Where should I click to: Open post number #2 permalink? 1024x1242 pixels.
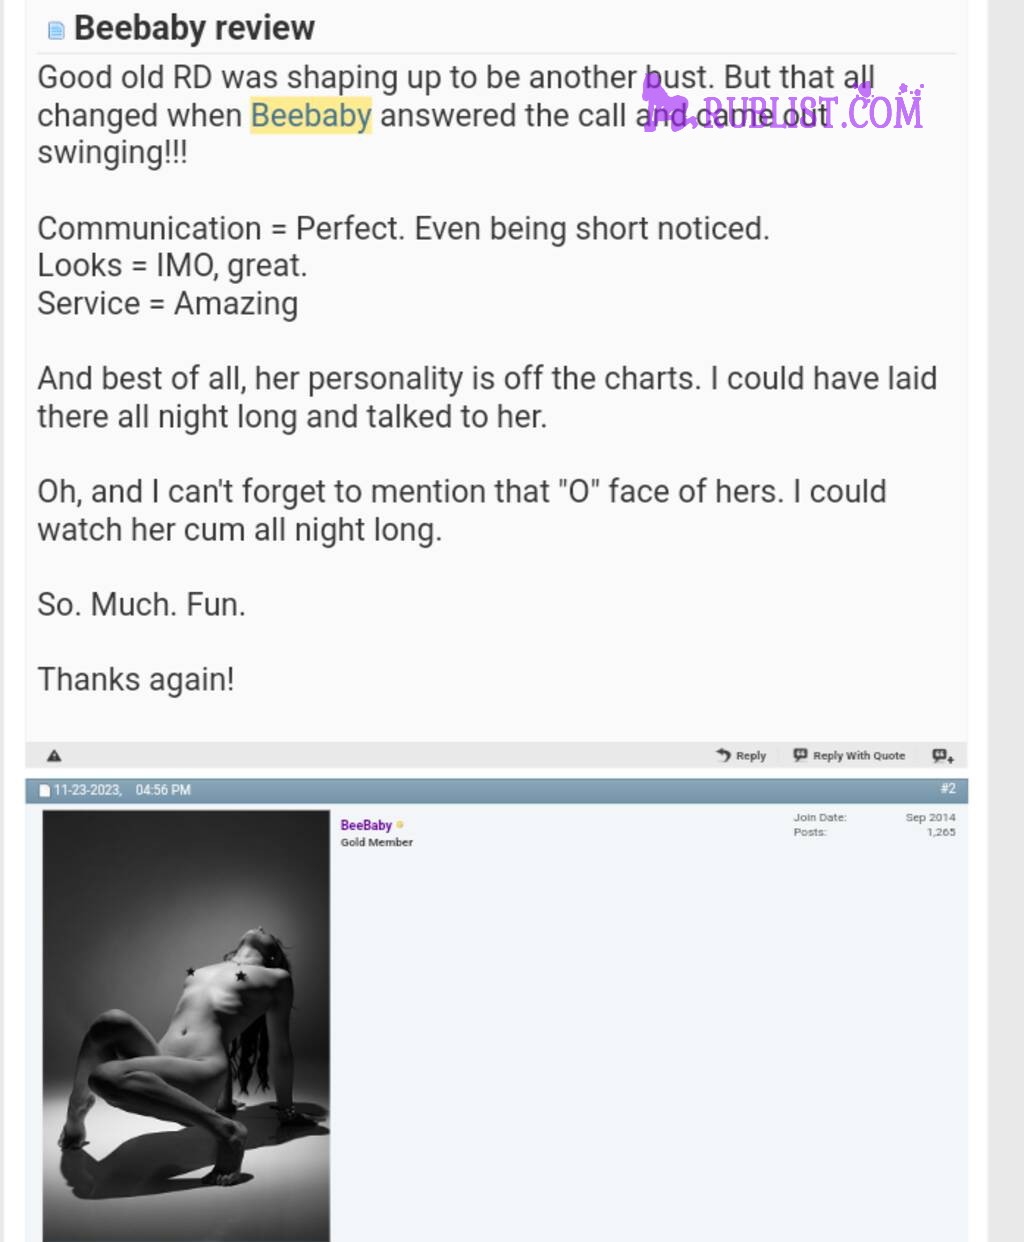(948, 789)
